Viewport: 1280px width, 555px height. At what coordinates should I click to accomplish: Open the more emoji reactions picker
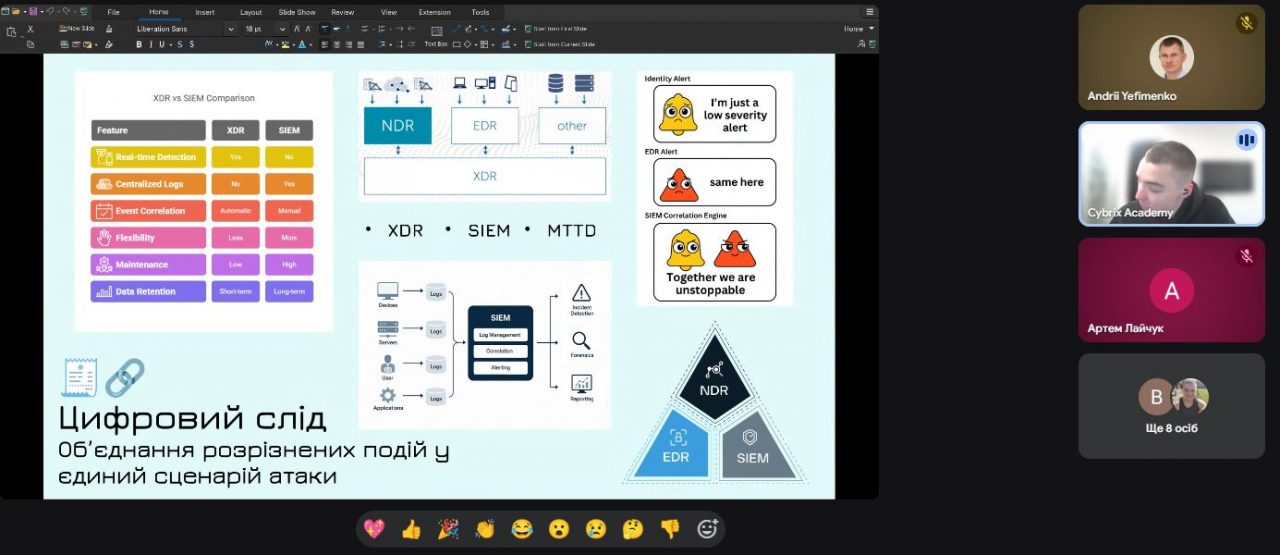coord(707,529)
